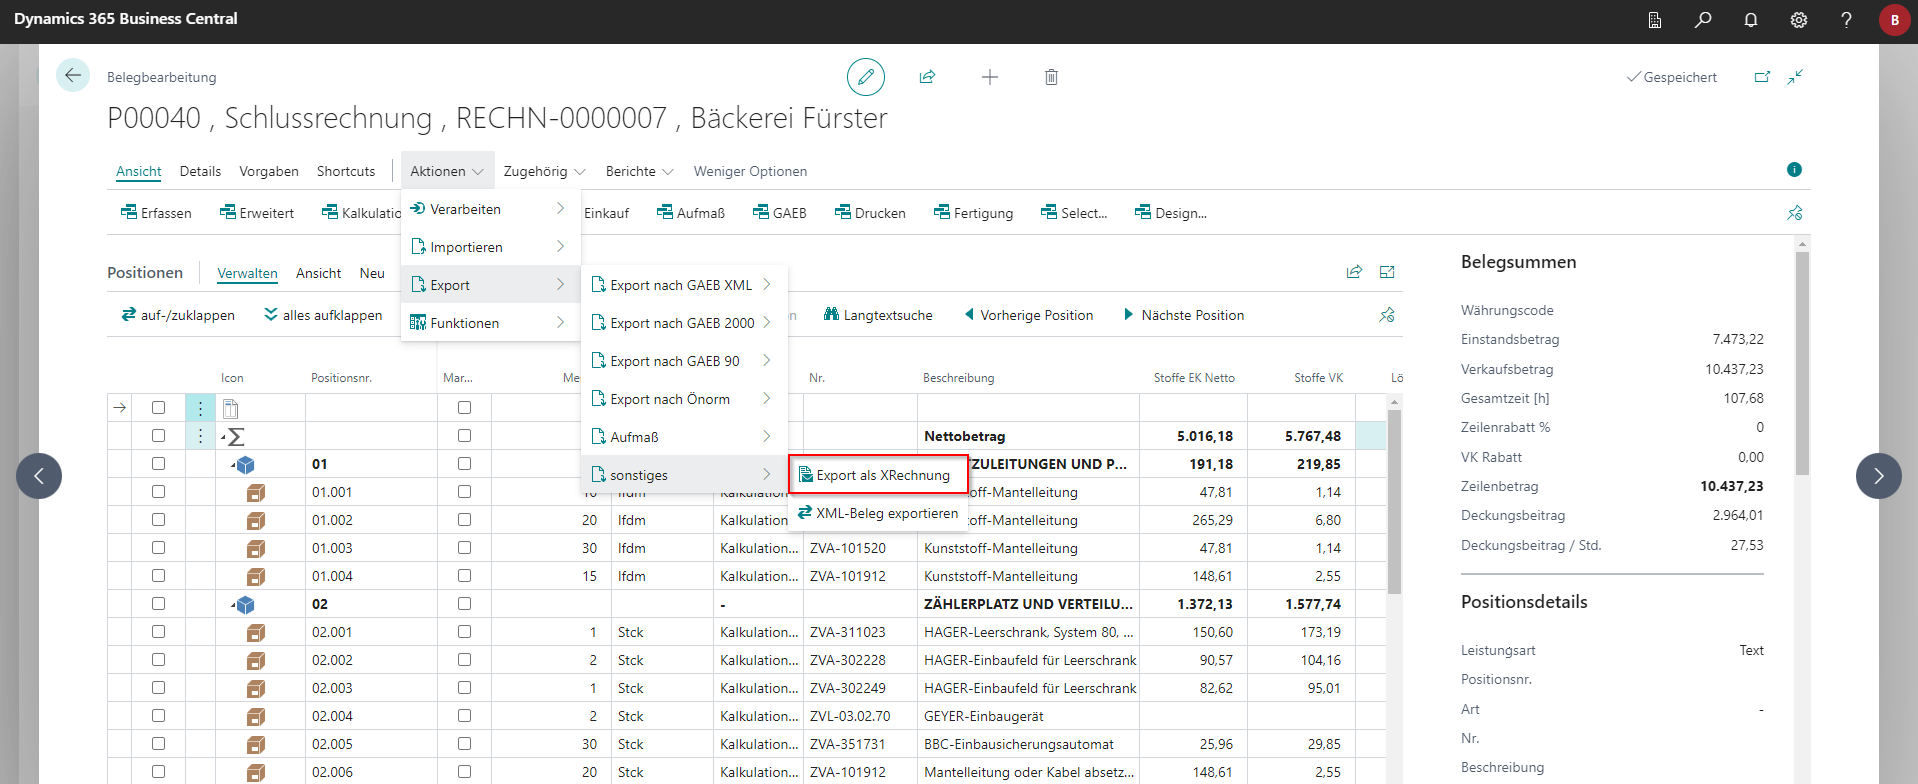Open Export nach Önorm menu item

pyautogui.click(x=684, y=399)
